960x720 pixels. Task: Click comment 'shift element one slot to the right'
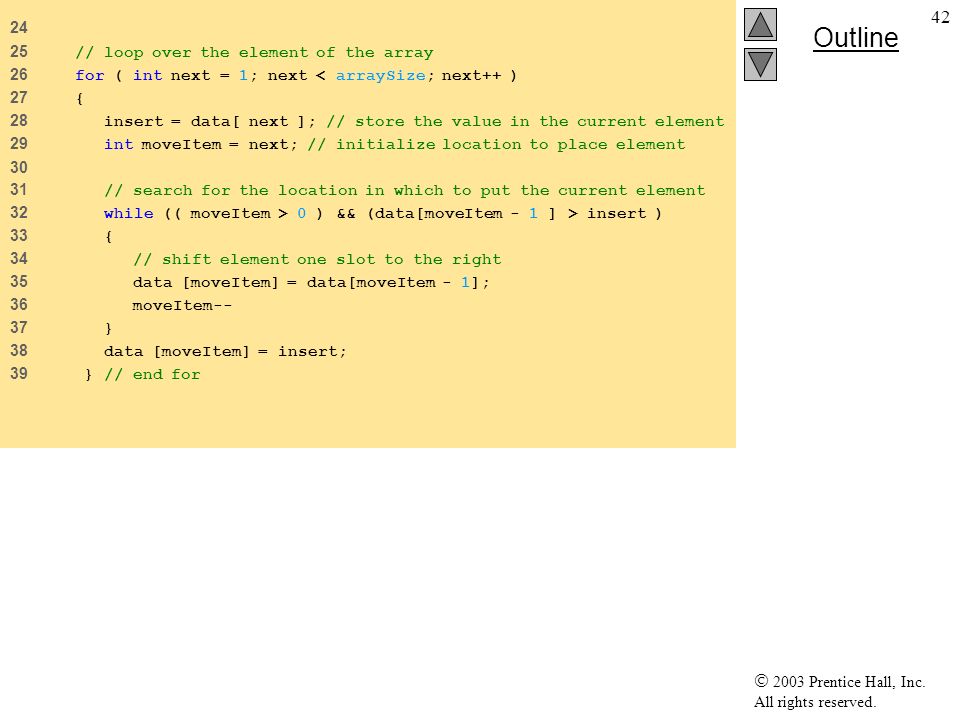tap(317, 260)
